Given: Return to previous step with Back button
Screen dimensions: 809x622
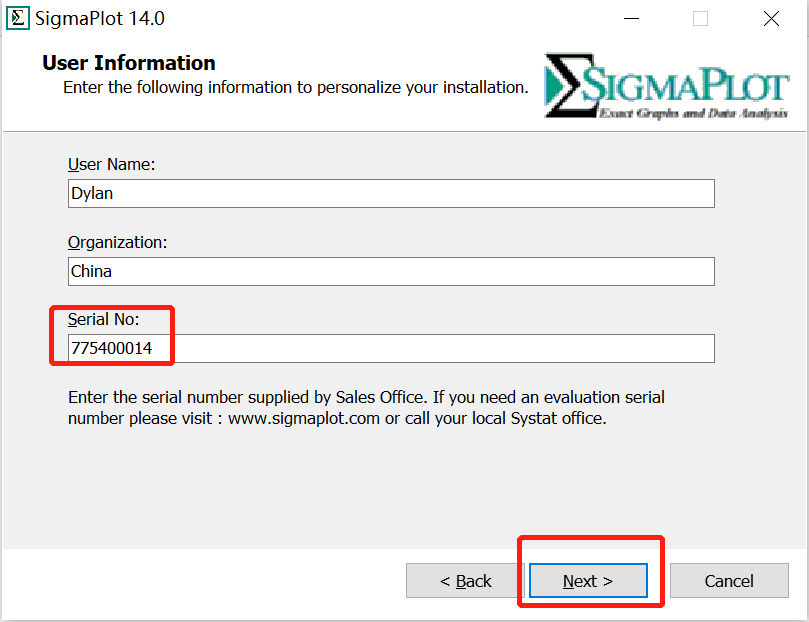Looking at the screenshot, I should pyautogui.click(x=465, y=581).
